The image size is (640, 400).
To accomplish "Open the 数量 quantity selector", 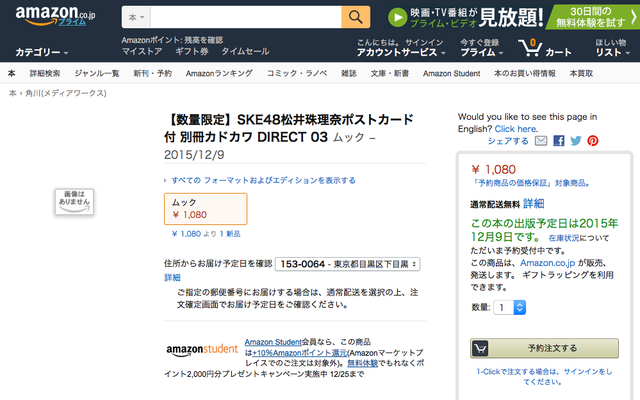I will pos(509,307).
